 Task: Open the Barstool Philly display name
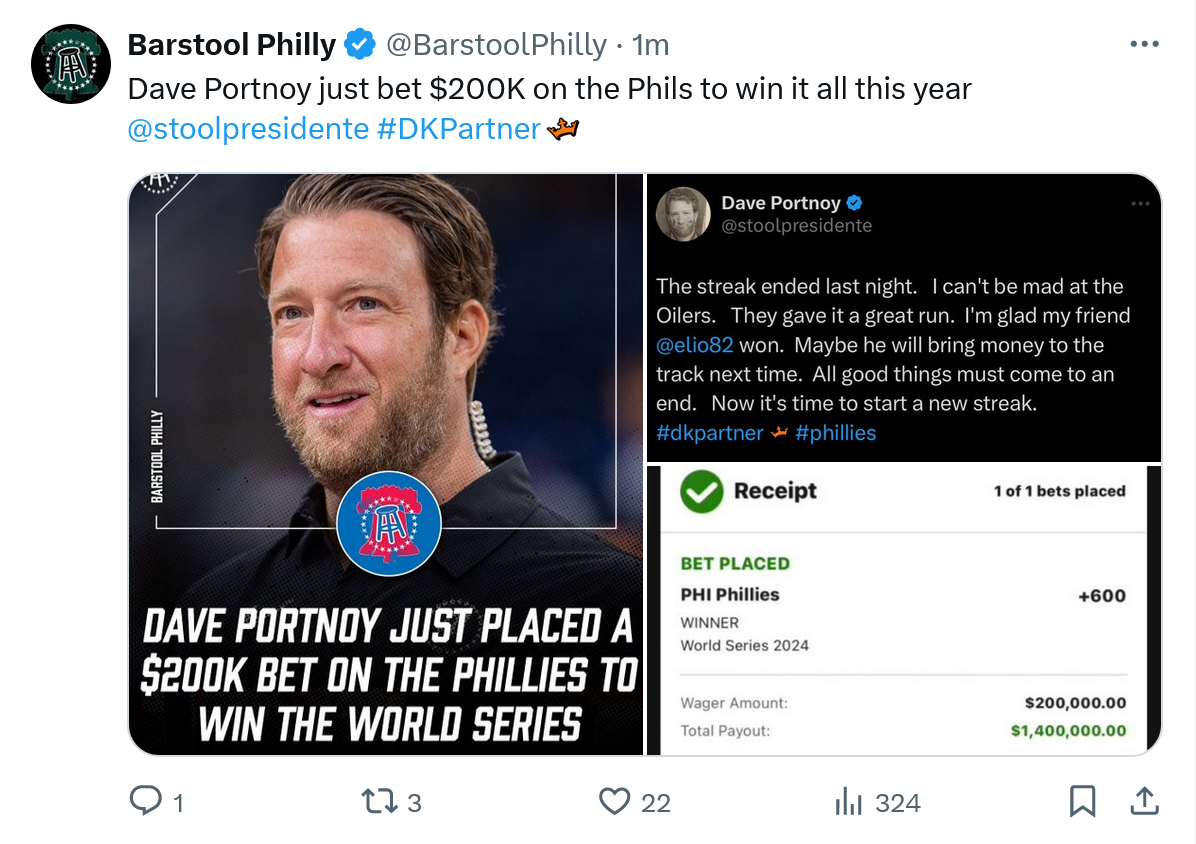point(232,45)
